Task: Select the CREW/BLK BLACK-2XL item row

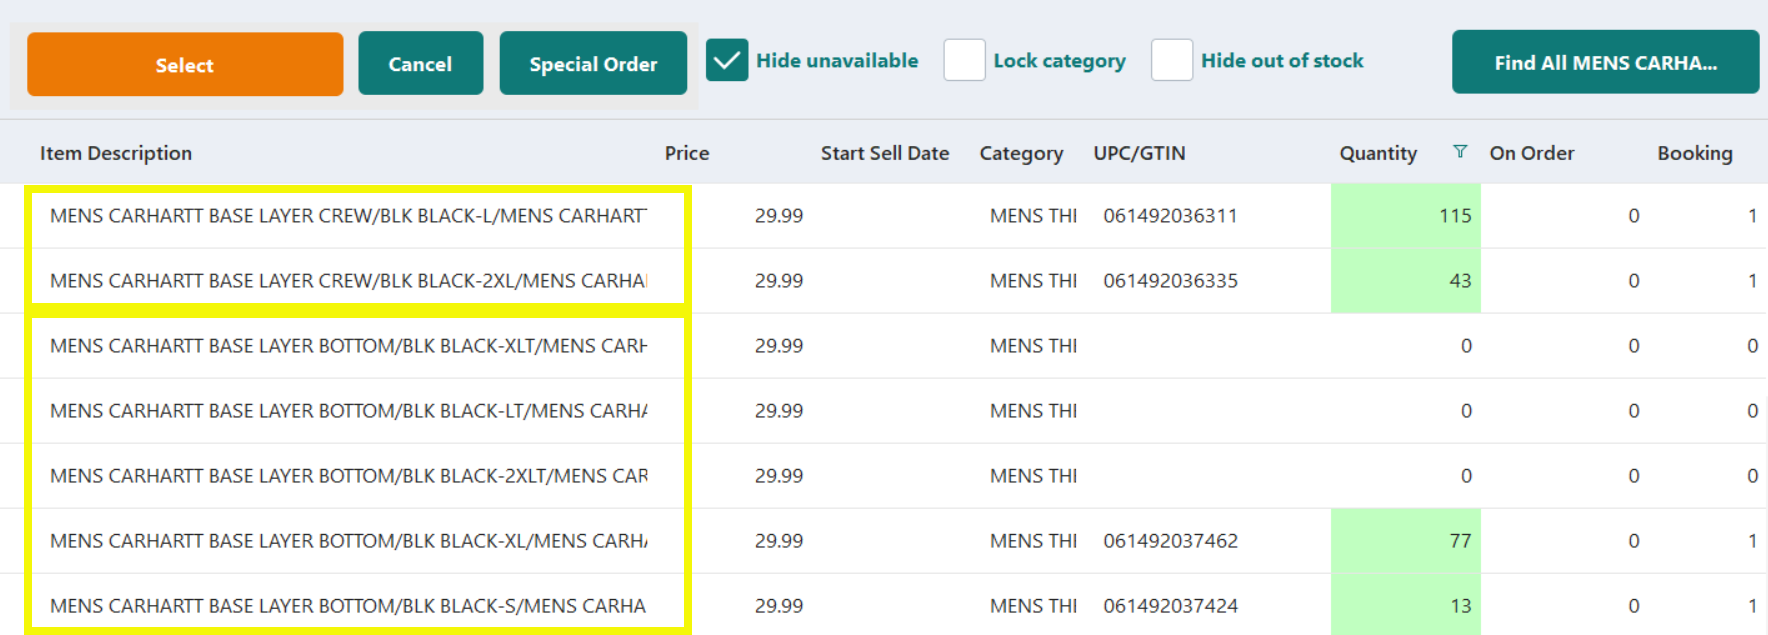Action: pos(884,281)
